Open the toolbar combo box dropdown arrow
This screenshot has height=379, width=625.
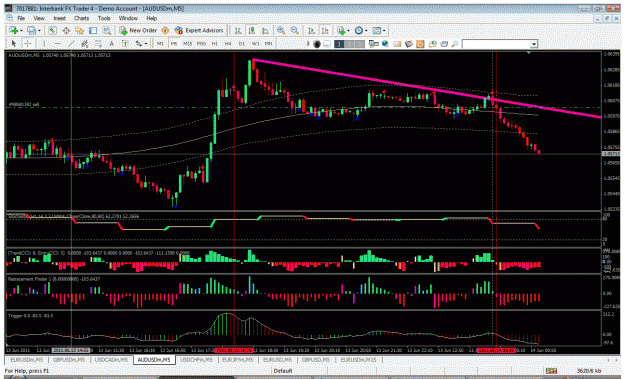pyautogui.click(x=534, y=44)
